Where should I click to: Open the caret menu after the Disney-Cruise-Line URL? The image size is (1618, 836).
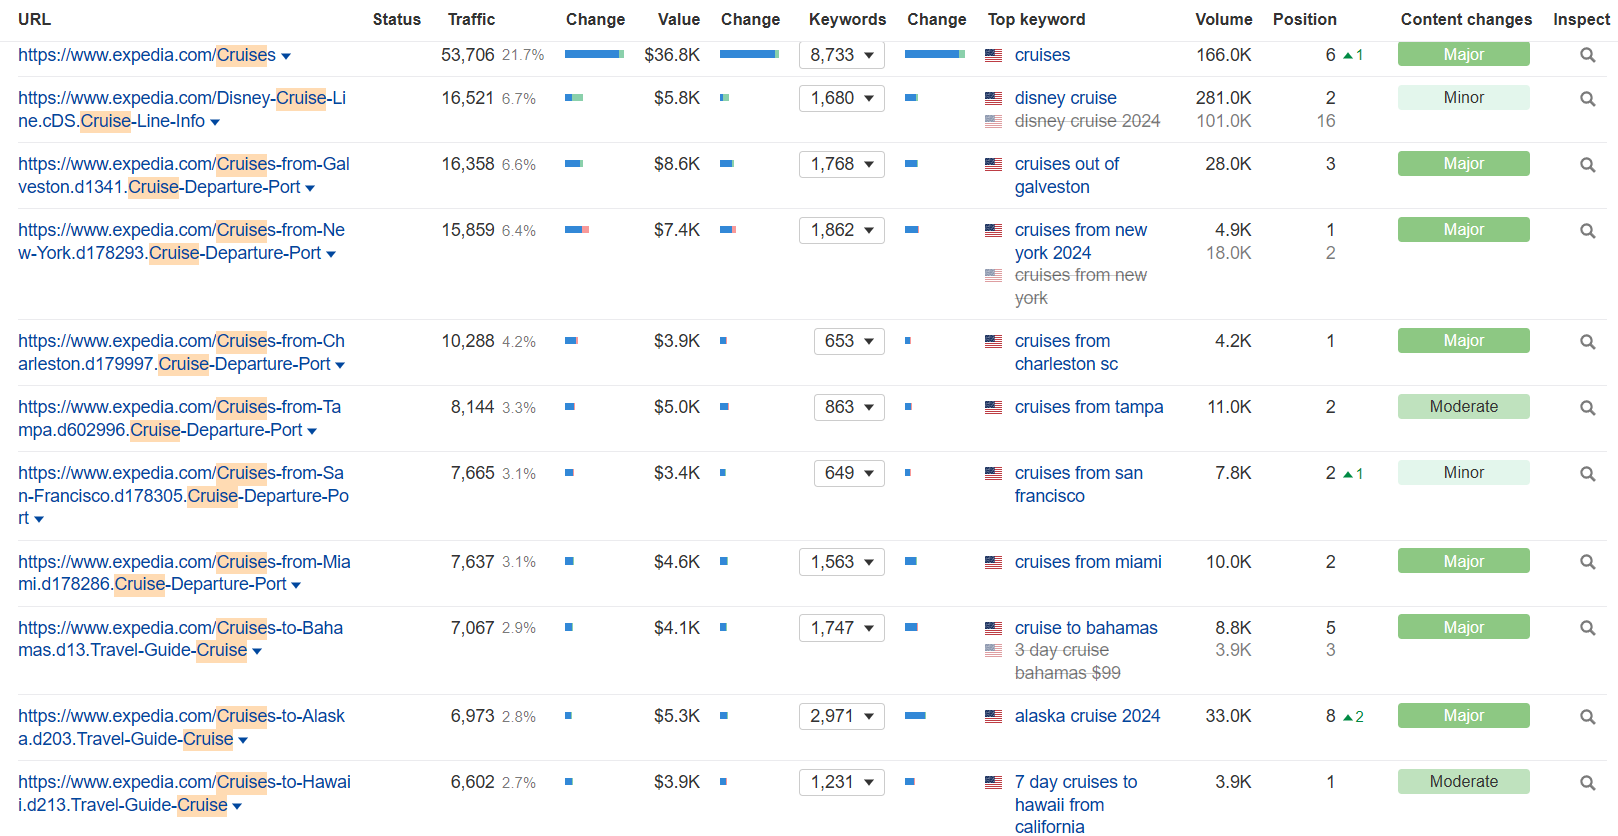click(215, 123)
